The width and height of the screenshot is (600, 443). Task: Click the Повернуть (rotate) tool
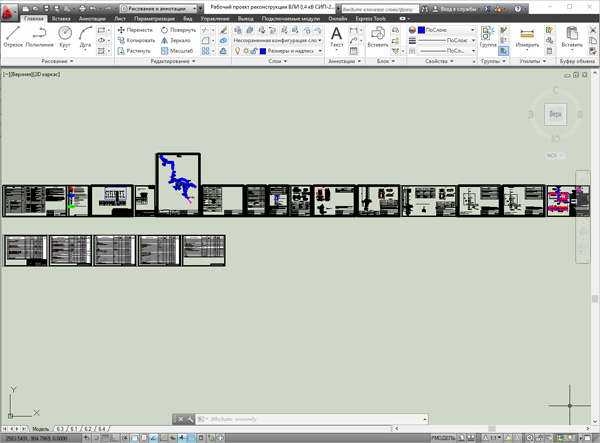(x=178, y=30)
